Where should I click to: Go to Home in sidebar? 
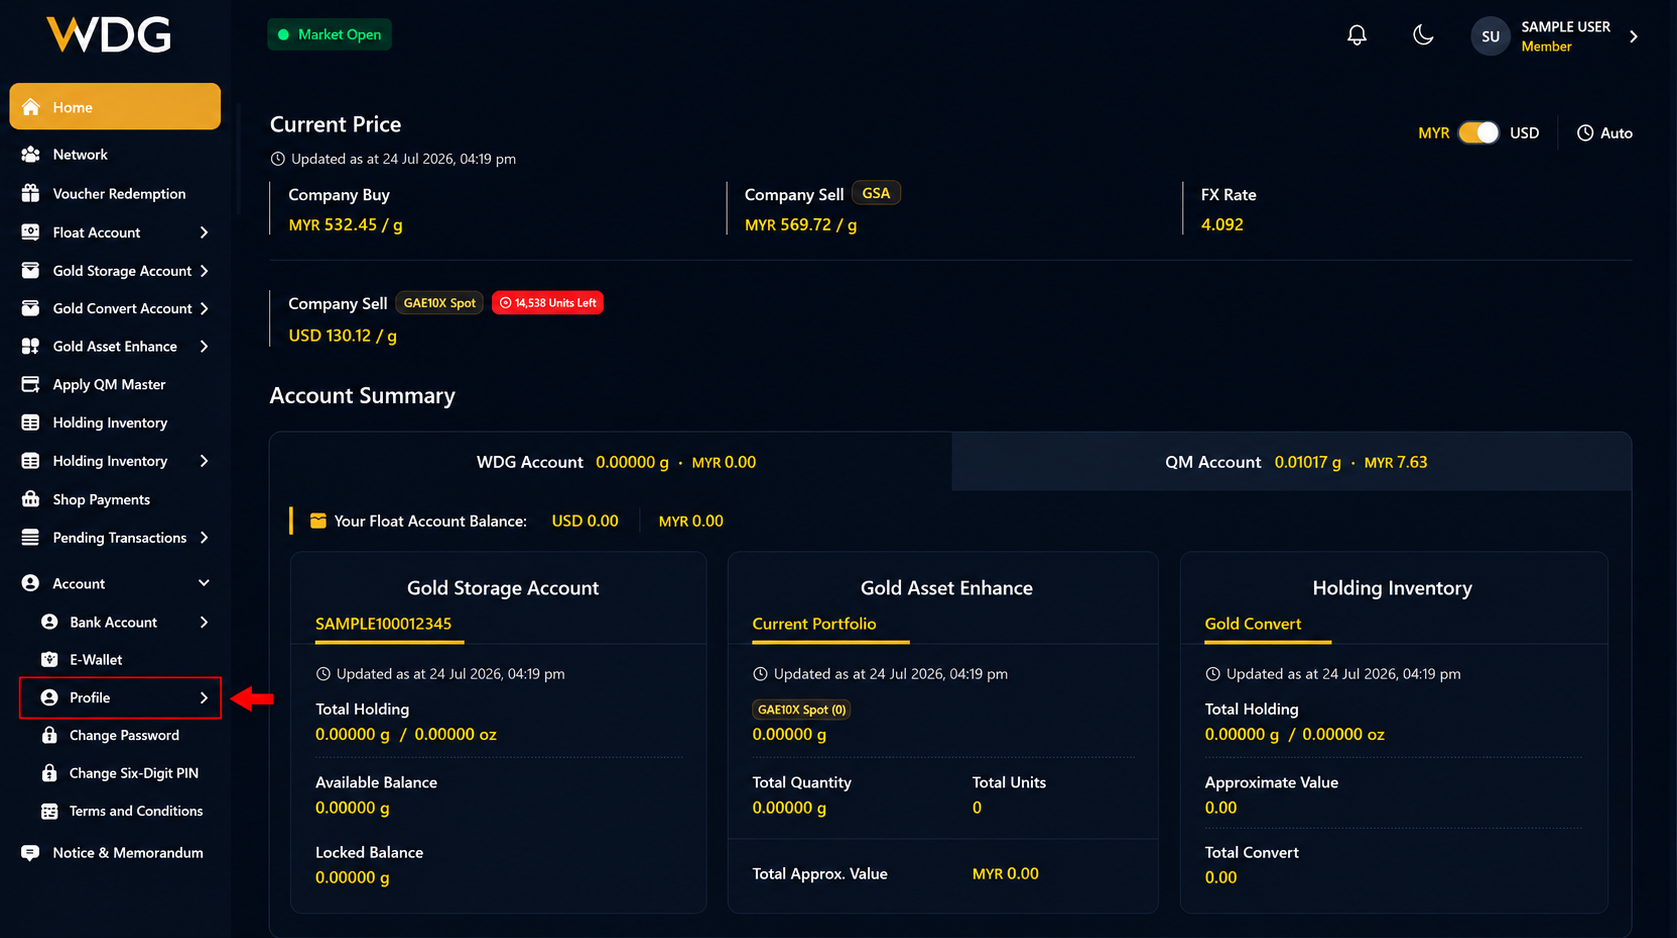pos(115,107)
